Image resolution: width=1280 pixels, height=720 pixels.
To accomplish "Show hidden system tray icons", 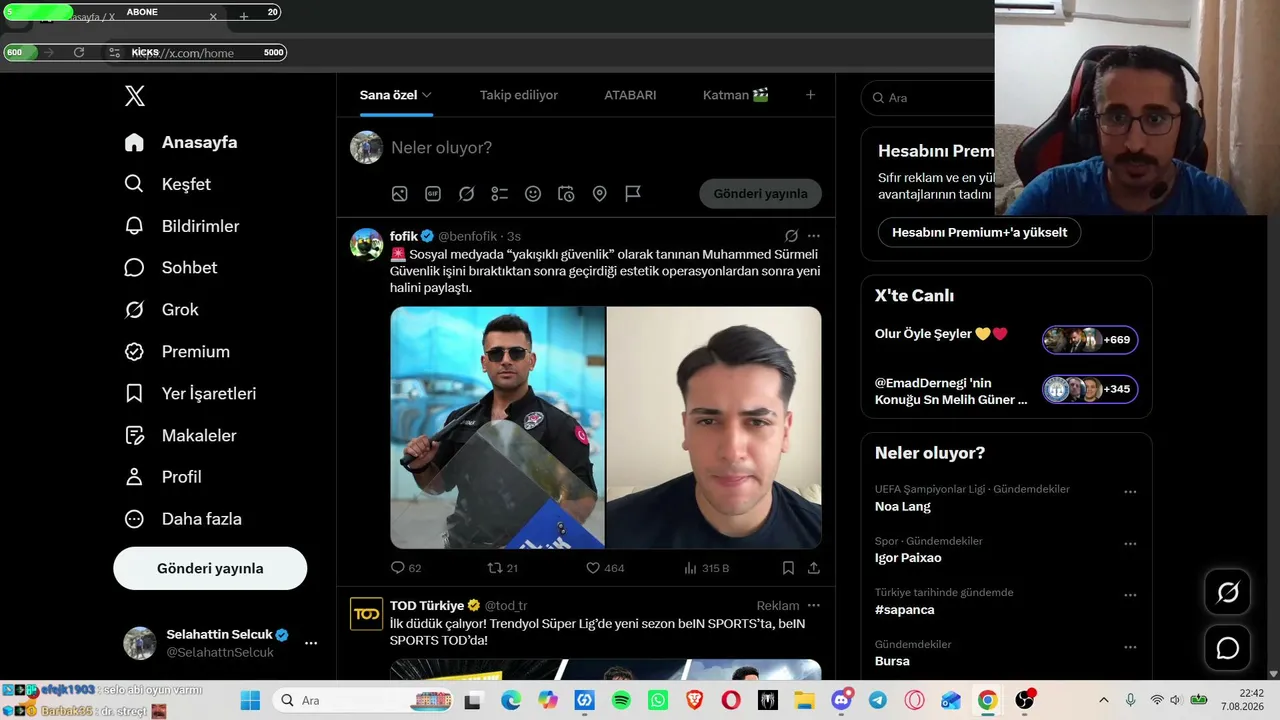I will (x=1104, y=700).
